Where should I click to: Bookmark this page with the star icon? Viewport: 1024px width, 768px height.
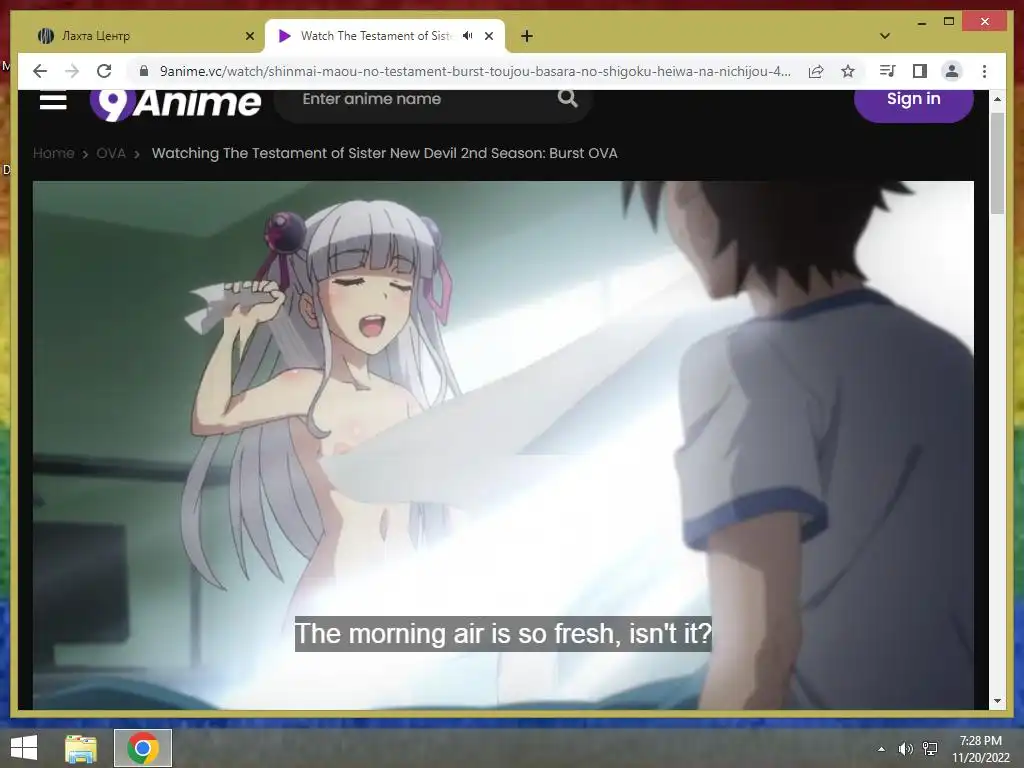pyautogui.click(x=848, y=71)
